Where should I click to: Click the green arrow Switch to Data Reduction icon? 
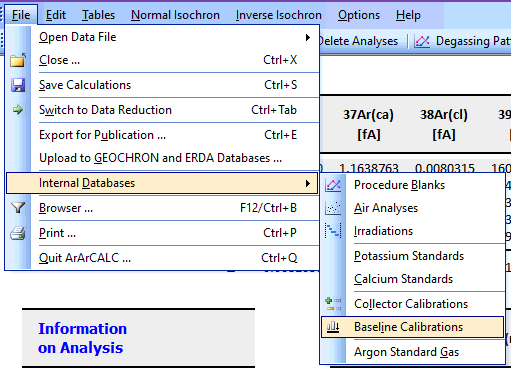[18, 109]
